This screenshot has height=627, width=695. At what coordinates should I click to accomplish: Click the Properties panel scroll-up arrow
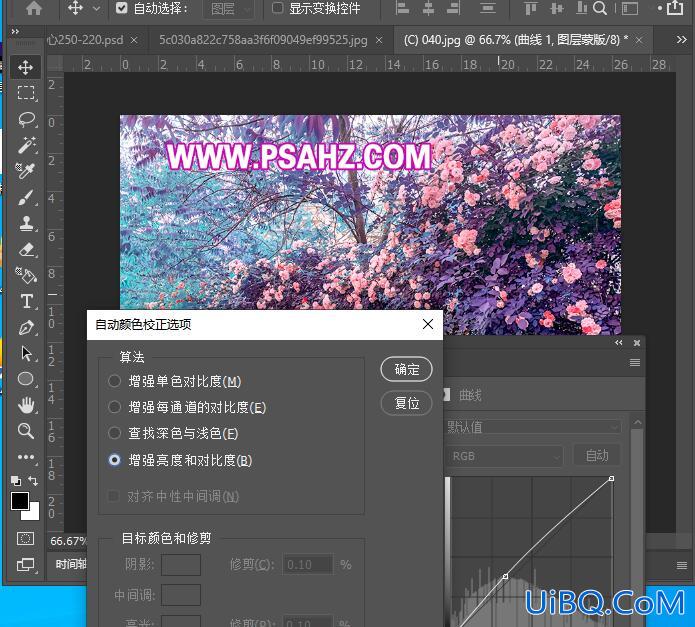pyautogui.click(x=637, y=423)
